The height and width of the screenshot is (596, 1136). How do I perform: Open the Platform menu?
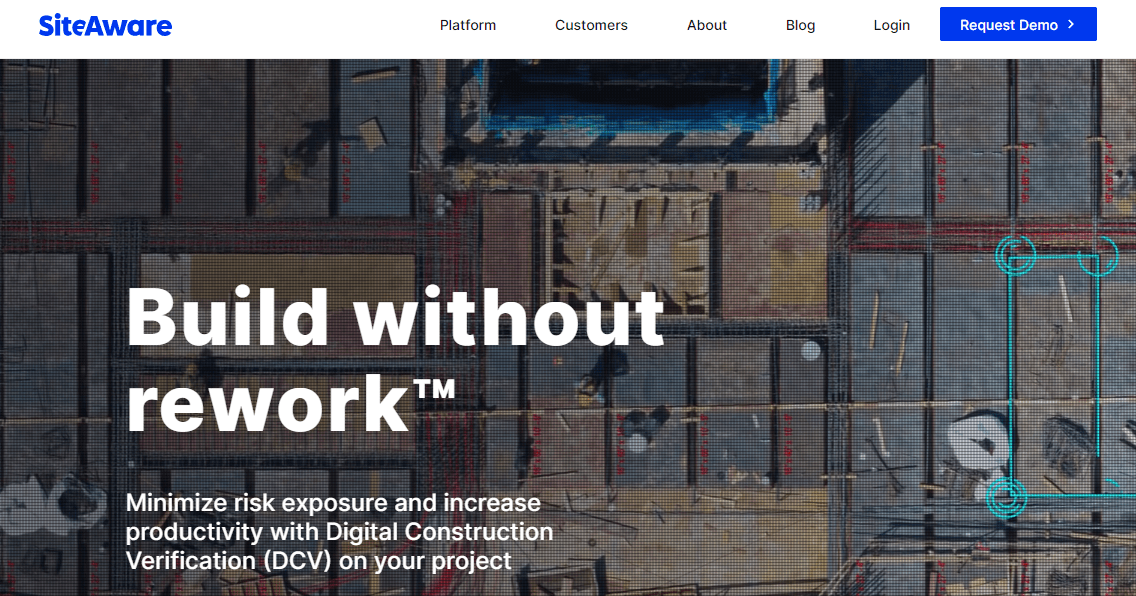(467, 25)
